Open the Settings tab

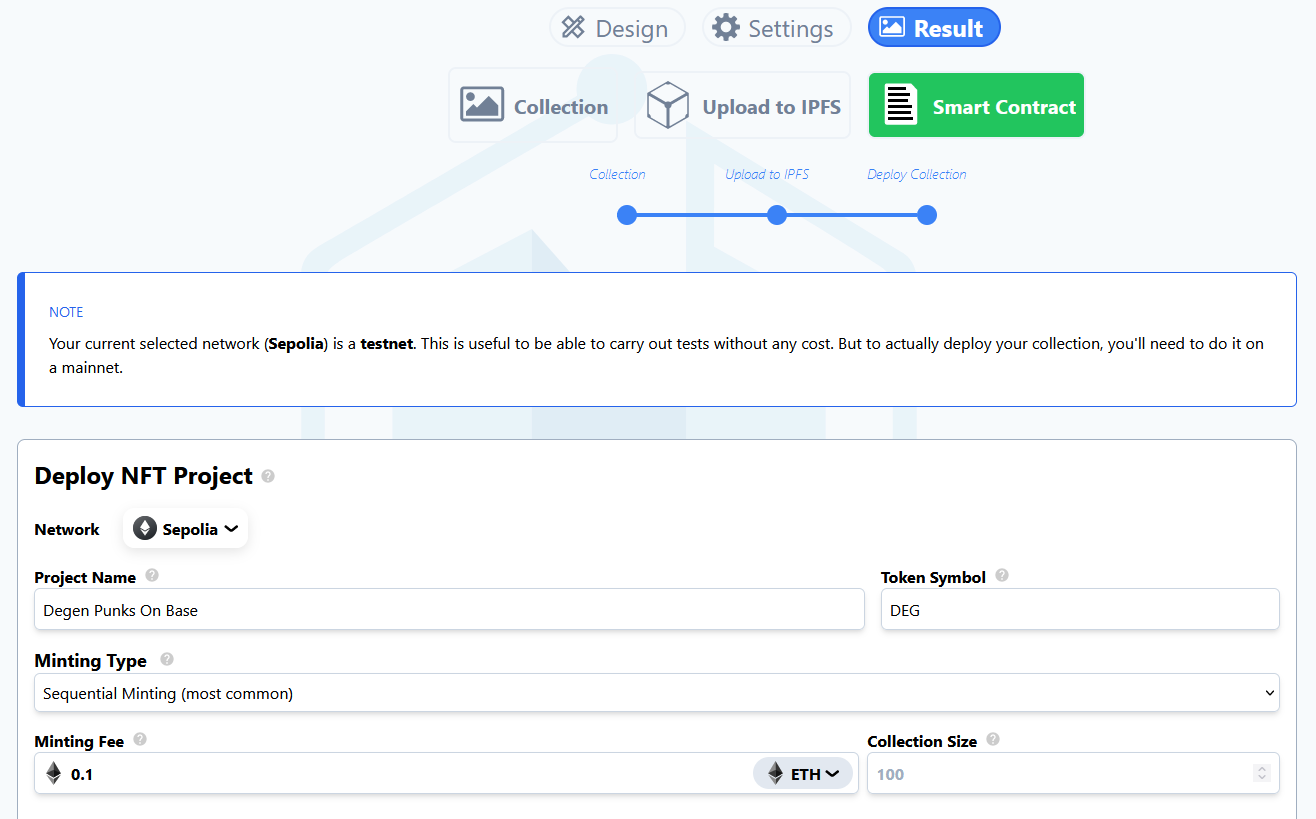(776, 28)
